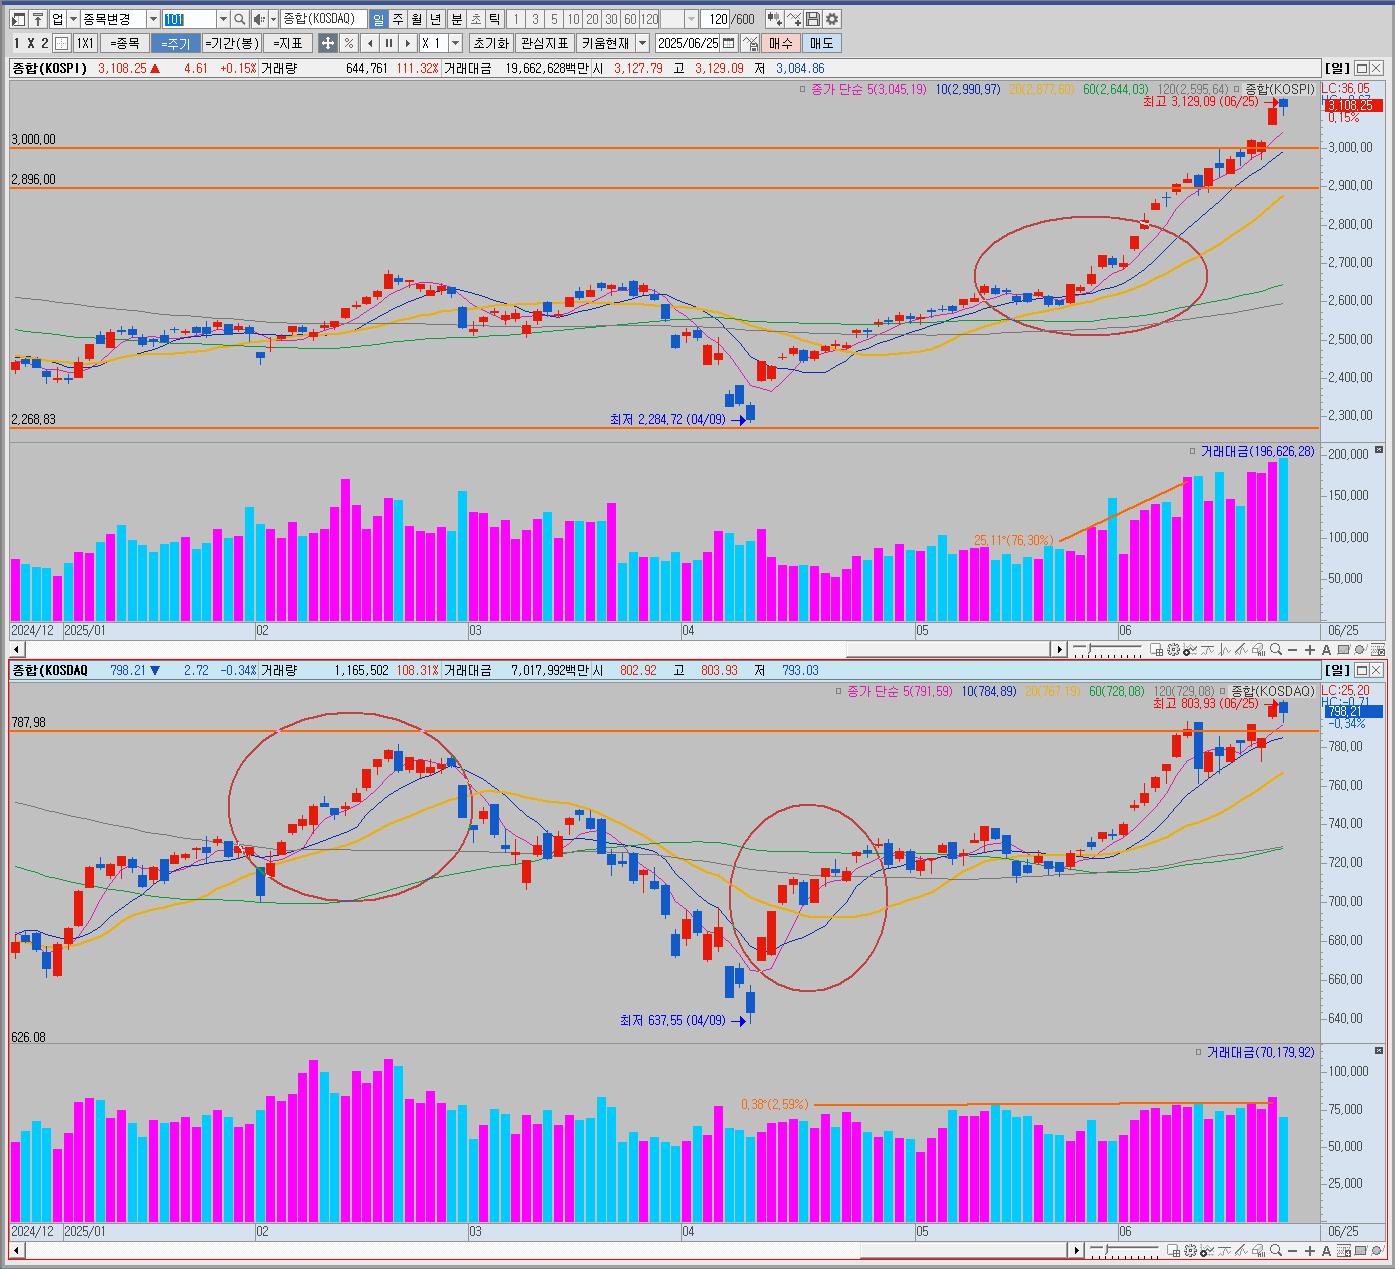This screenshot has width=1395, height=1269.
Task: Select the tick (틱) period toggle
Action: 494,19
